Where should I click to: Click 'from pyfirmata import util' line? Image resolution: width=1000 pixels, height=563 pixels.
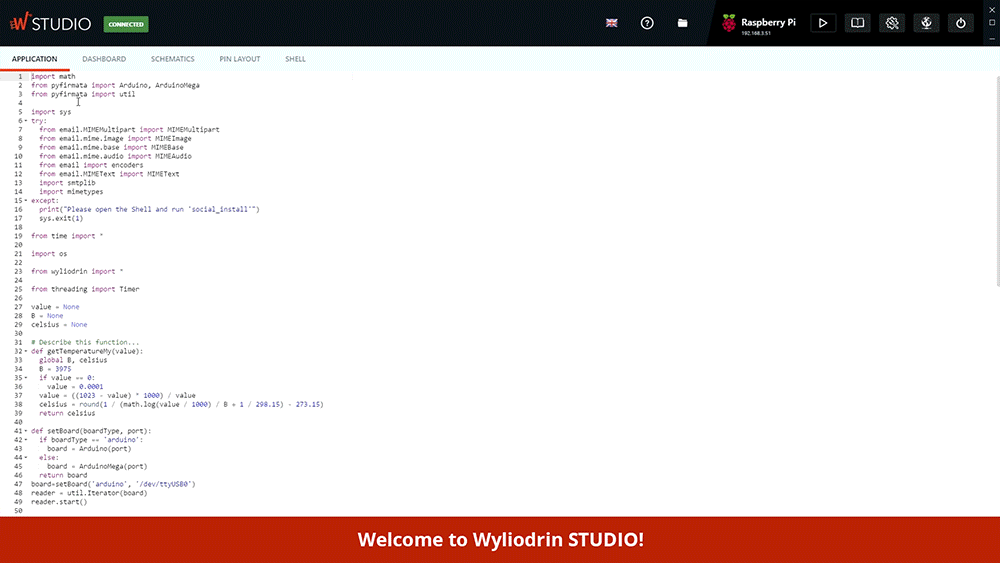pyautogui.click(x=83, y=94)
